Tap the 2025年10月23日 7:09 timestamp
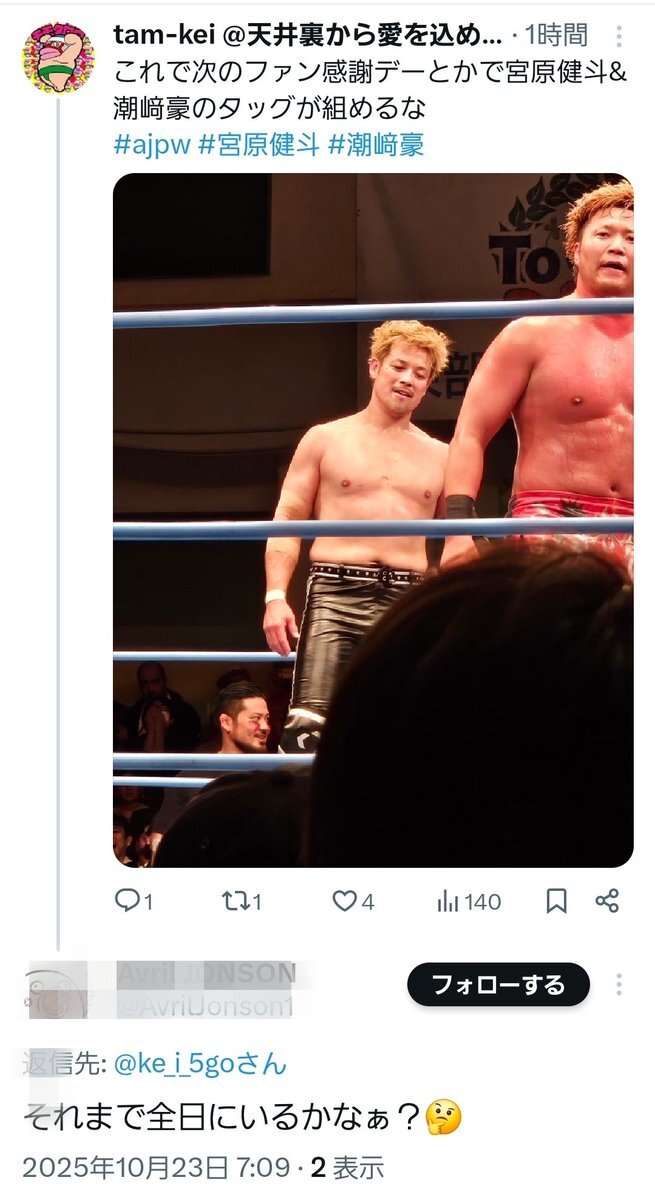This screenshot has width=655, height=1200. point(156,1167)
